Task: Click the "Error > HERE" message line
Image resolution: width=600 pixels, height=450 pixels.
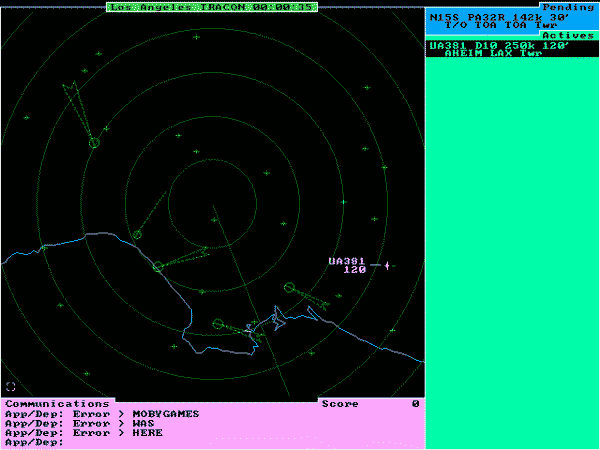Action: click(x=102, y=432)
